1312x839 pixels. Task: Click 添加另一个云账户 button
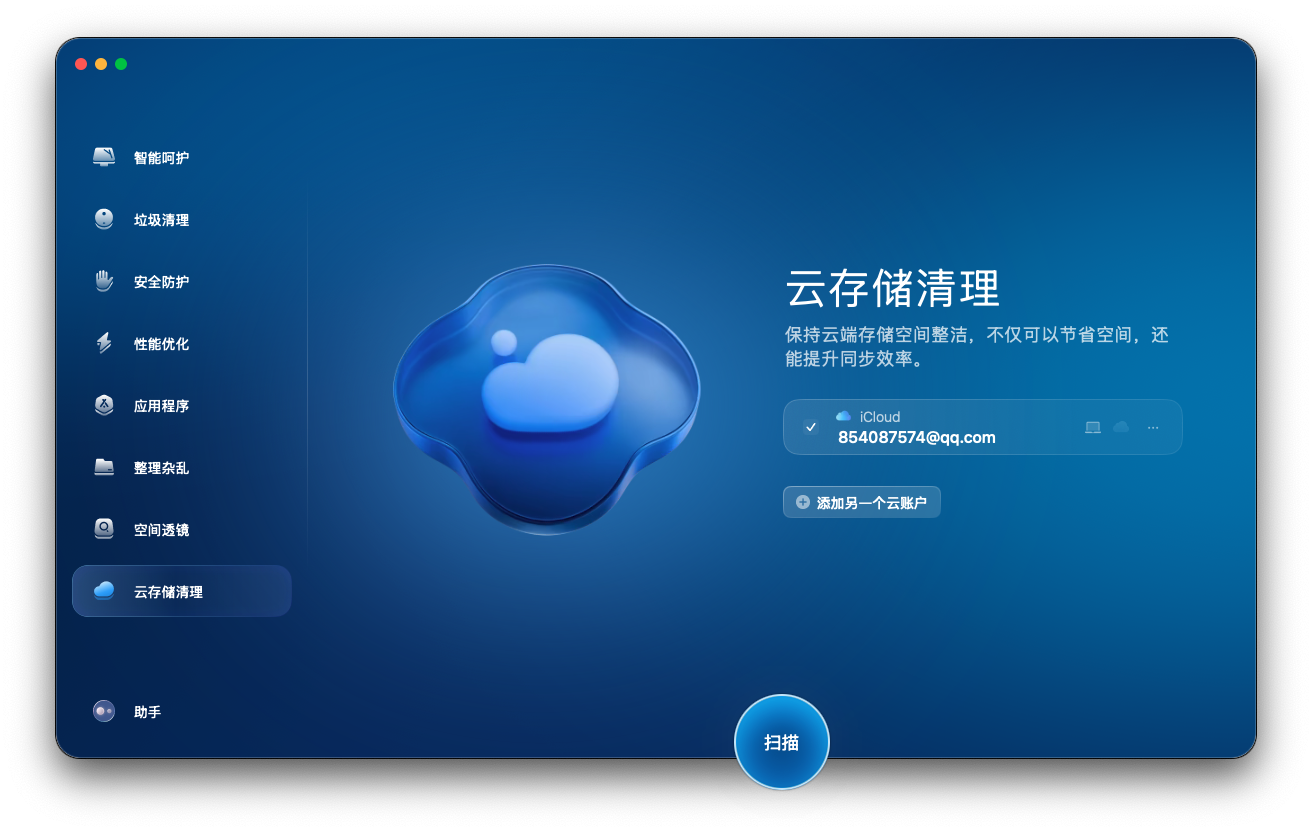[x=861, y=503]
